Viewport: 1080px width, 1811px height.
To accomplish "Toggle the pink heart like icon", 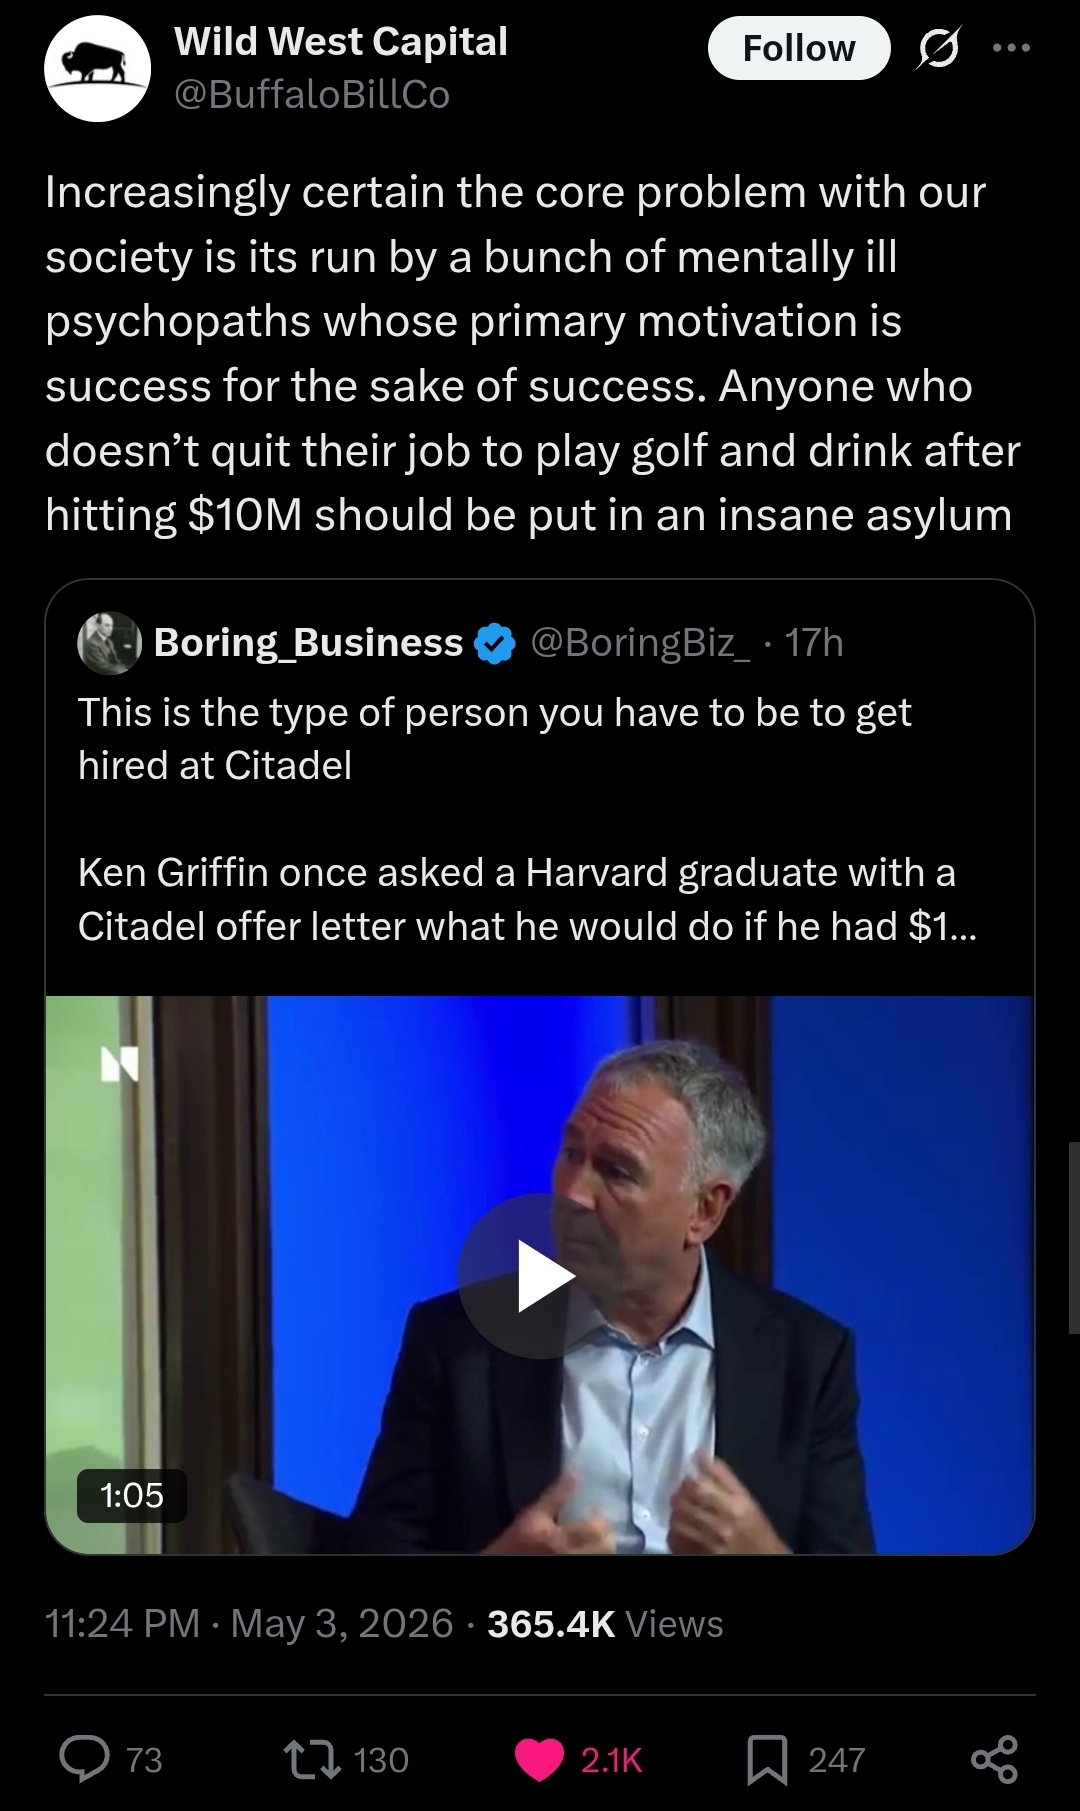I will [x=539, y=1760].
